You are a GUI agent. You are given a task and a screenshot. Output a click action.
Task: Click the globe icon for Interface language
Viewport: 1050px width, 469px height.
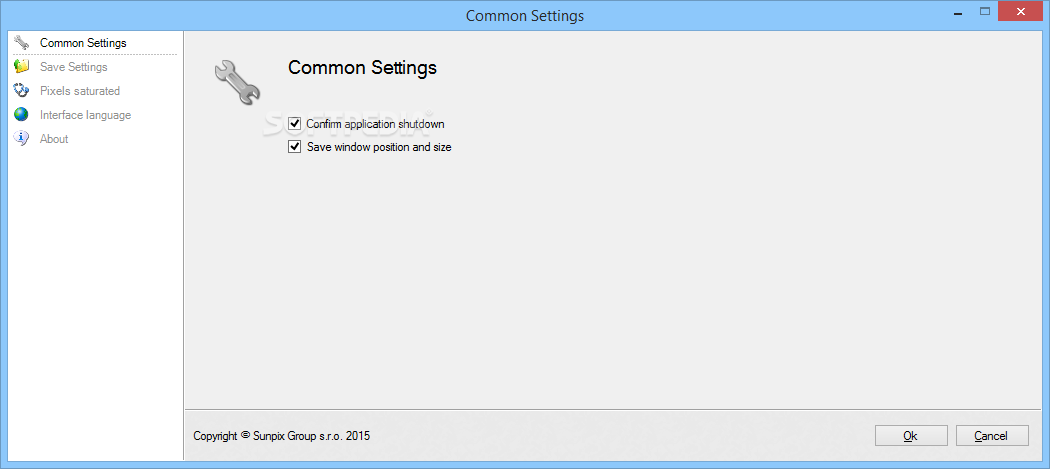tap(21, 115)
